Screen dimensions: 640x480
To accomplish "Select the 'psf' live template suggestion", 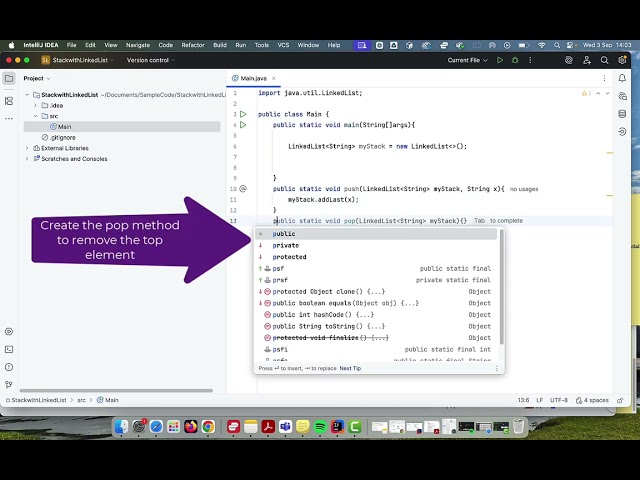I will tap(376, 269).
